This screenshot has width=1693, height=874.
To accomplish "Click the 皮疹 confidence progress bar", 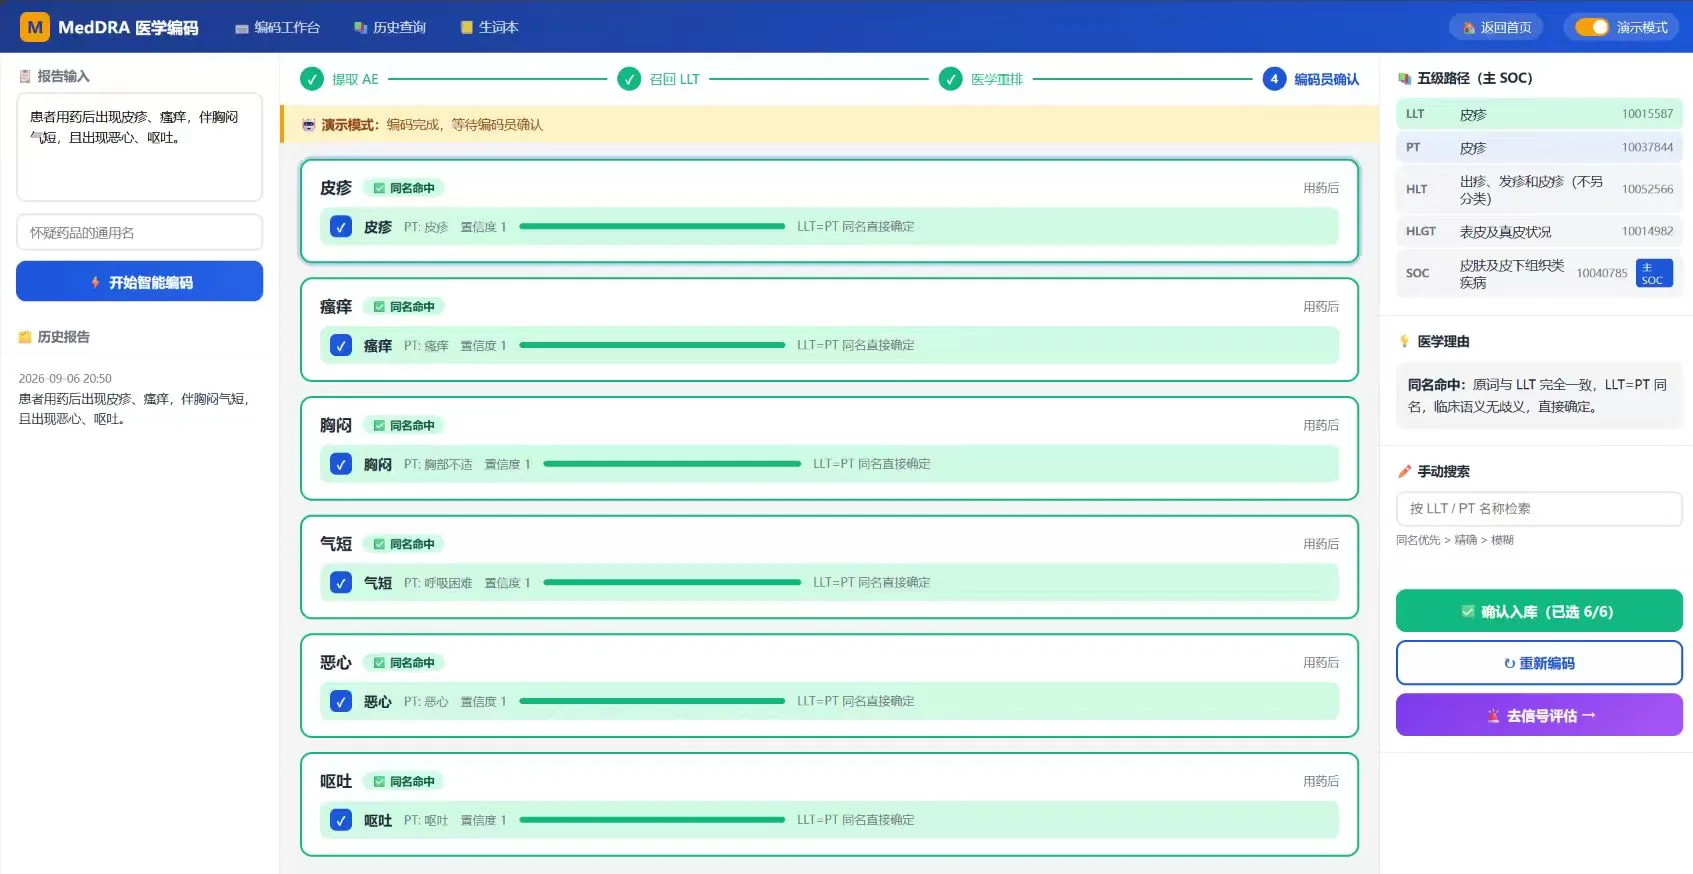I will pos(652,227).
